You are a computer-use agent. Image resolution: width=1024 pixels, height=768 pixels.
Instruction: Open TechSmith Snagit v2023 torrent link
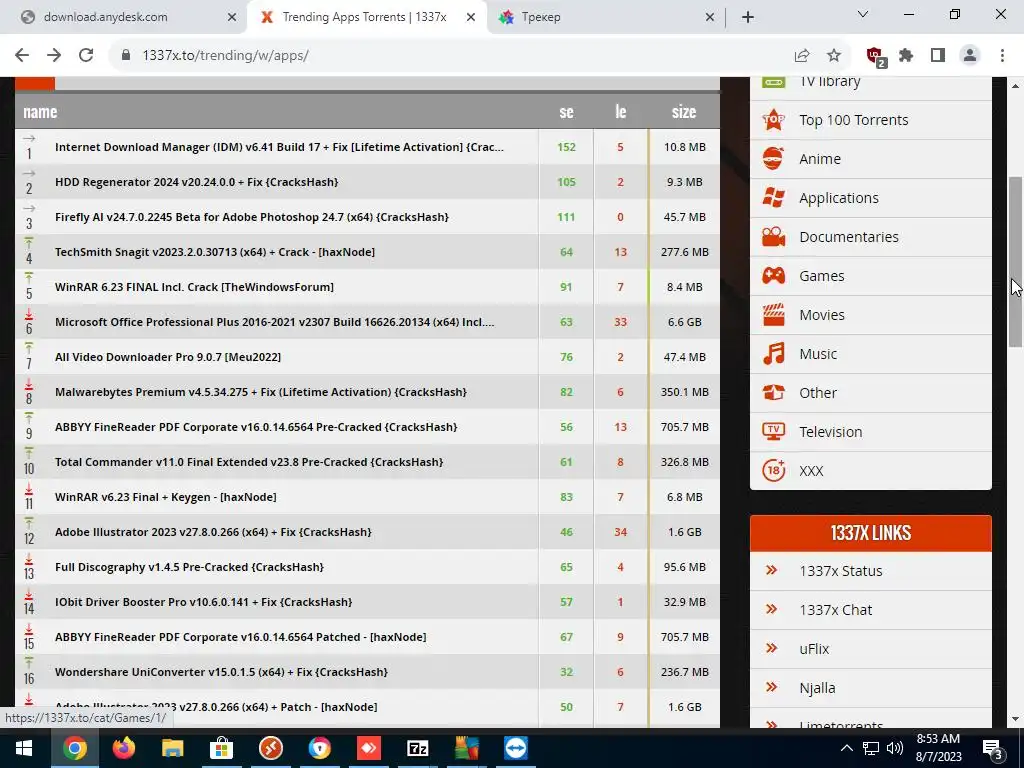(215, 252)
